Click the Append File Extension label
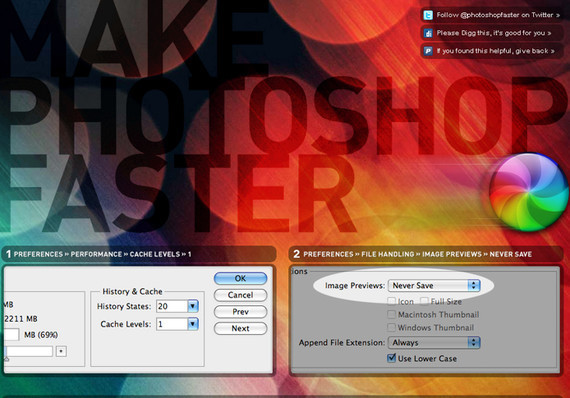Image resolution: width=570 pixels, height=398 pixels. [x=342, y=343]
